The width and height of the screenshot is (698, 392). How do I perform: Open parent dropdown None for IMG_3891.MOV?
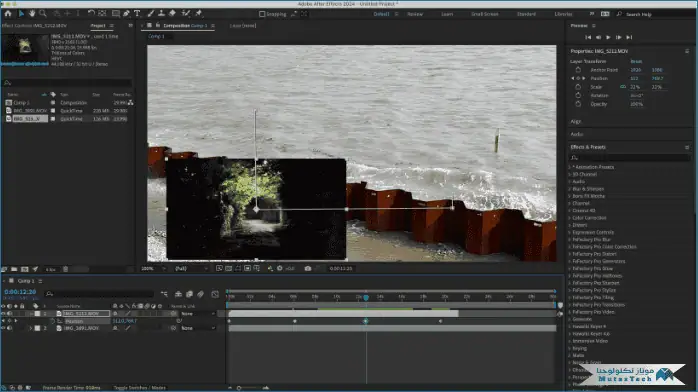click(198, 328)
